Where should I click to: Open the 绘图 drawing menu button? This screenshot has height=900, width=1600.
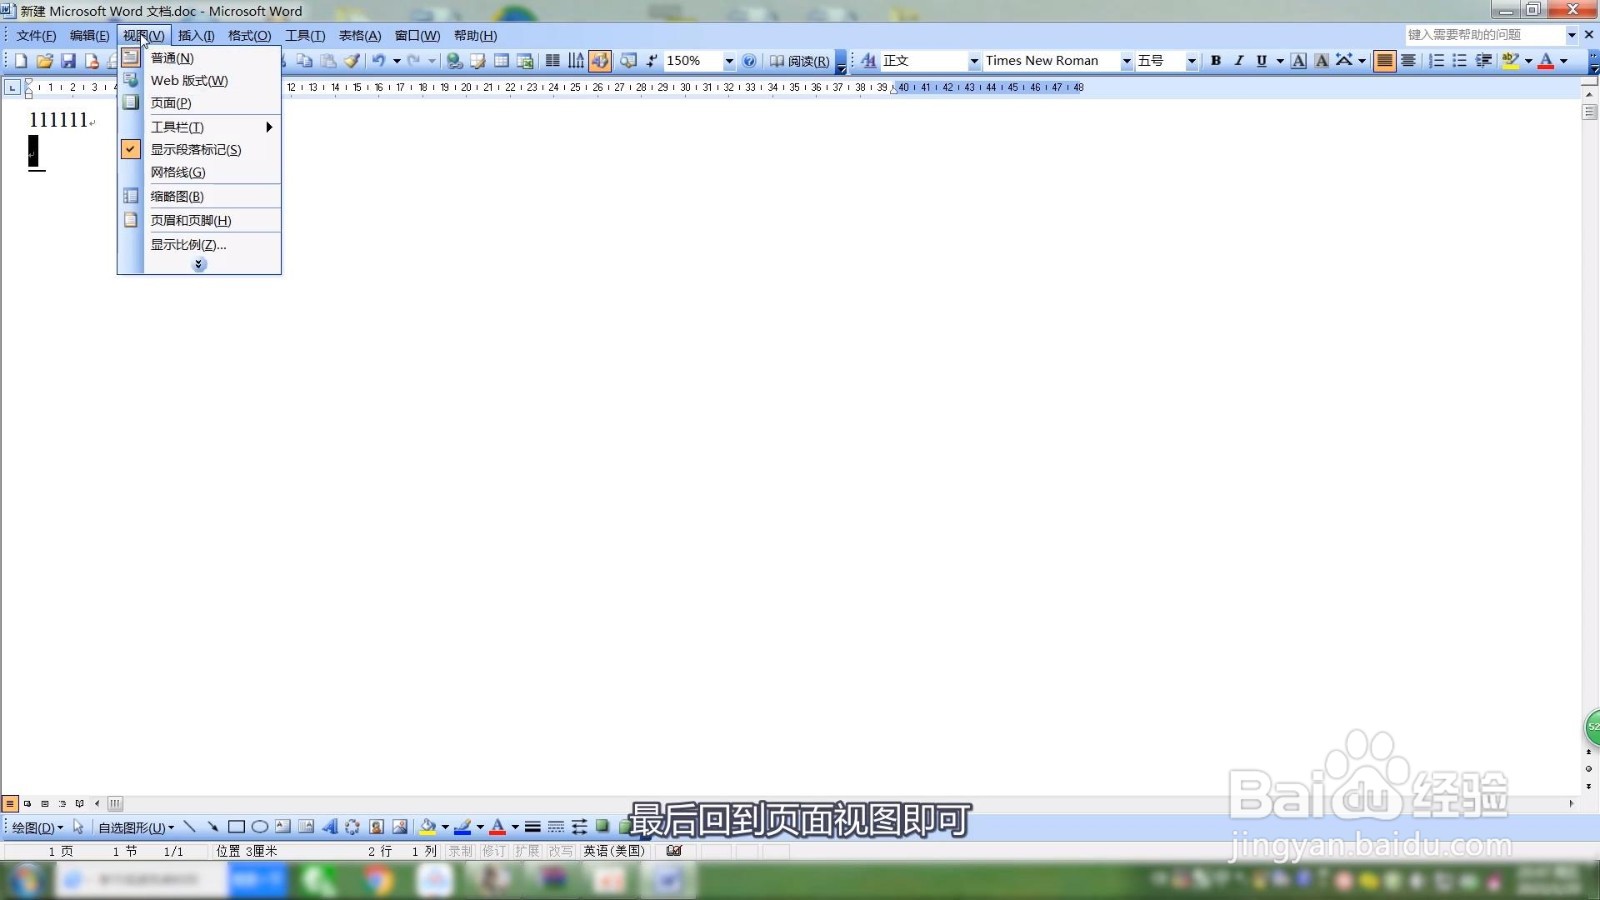pyautogui.click(x=37, y=827)
